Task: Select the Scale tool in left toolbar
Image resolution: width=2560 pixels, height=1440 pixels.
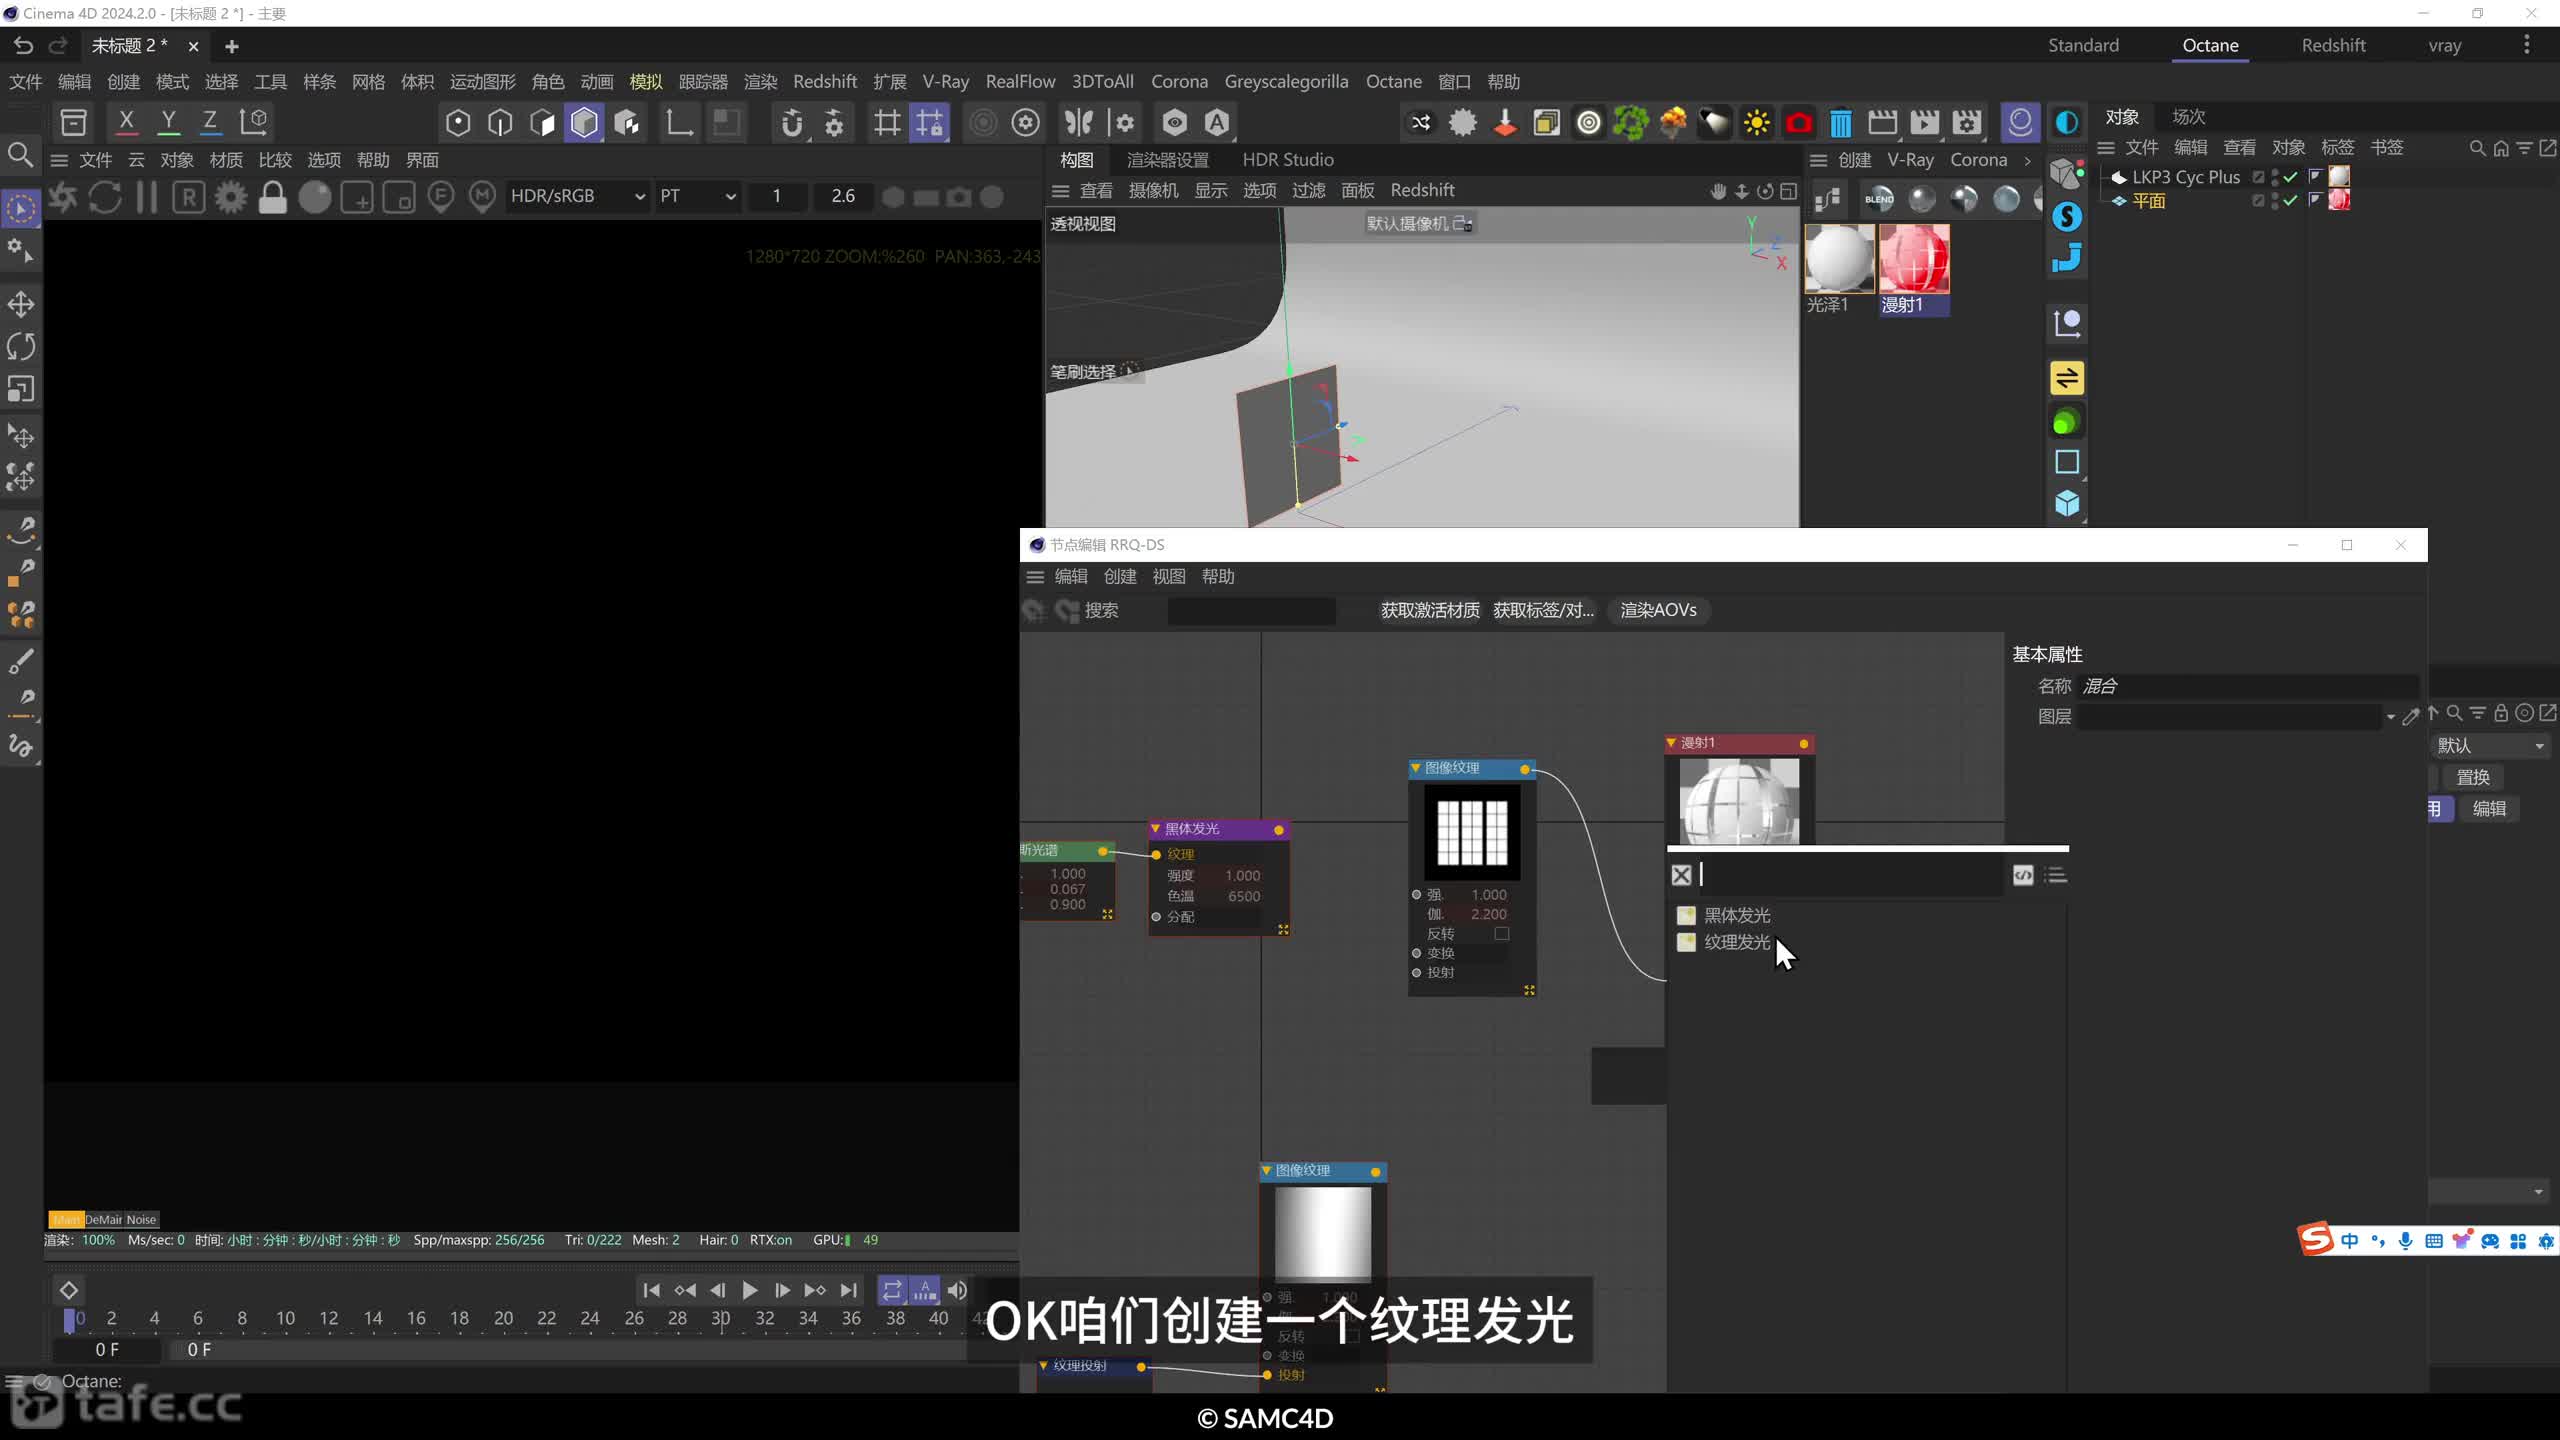Action: [x=21, y=389]
